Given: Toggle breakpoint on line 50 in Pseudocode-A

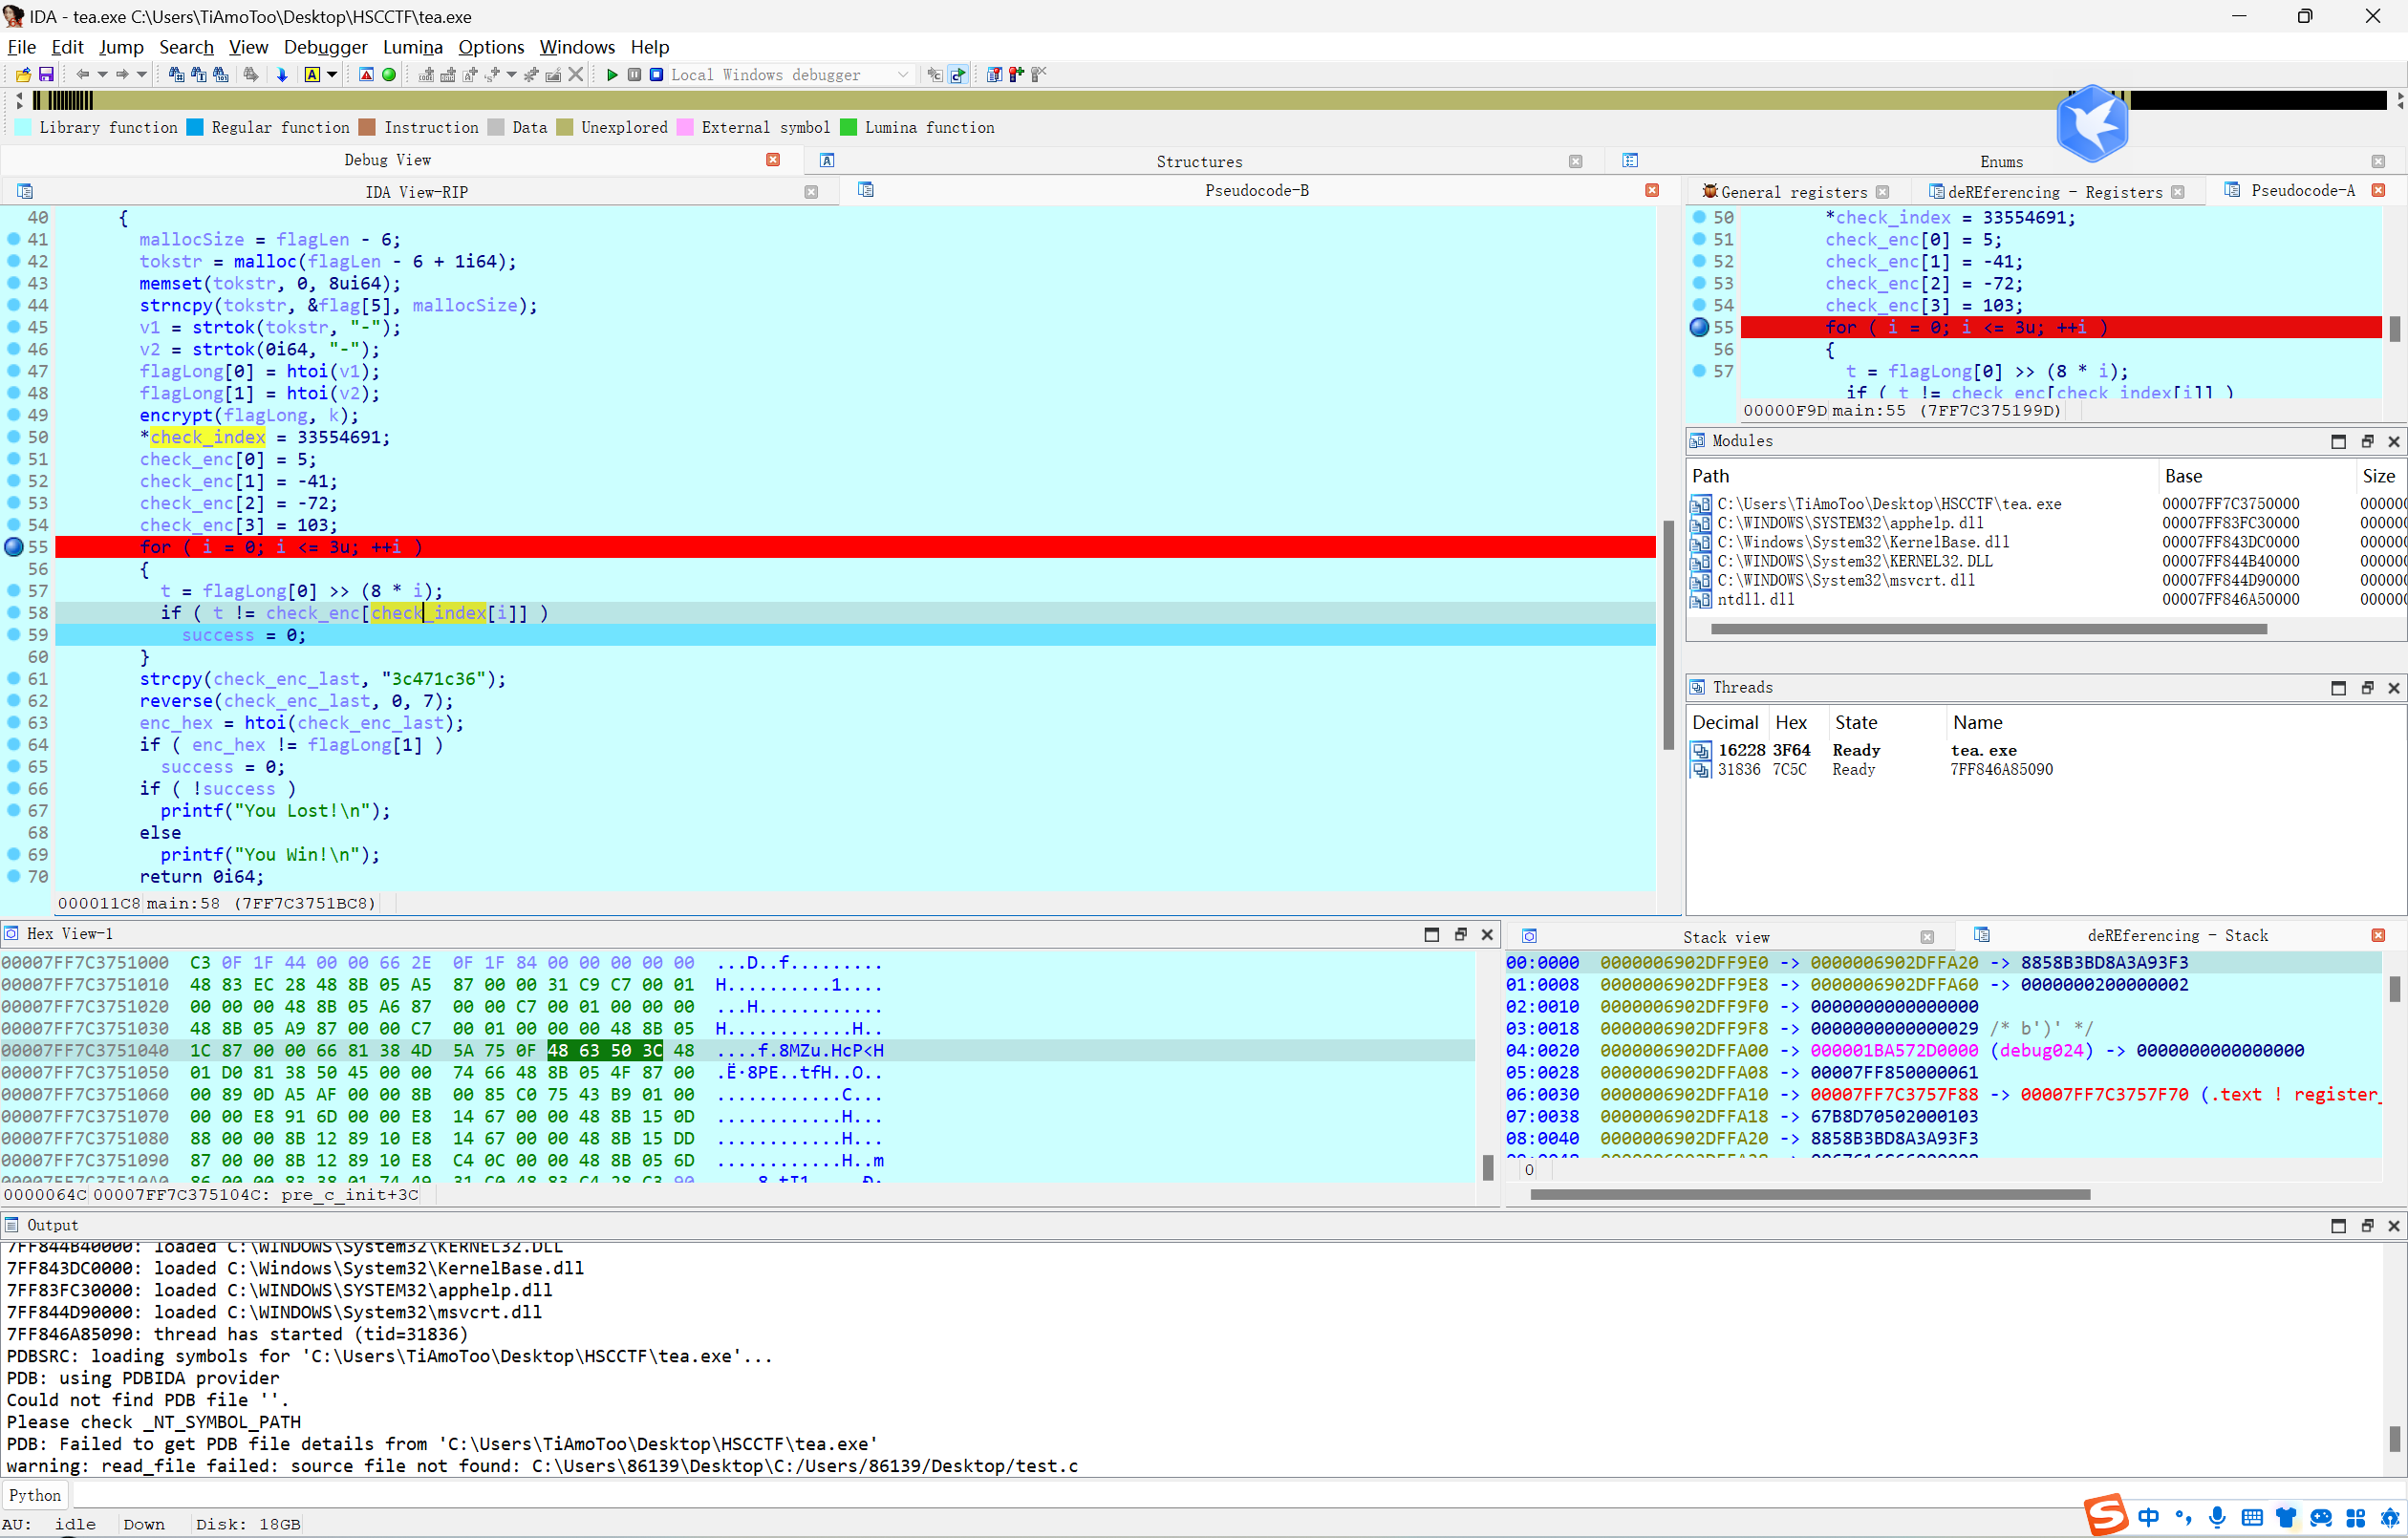Looking at the screenshot, I should pyautogui.click(x=1699, y=218).
